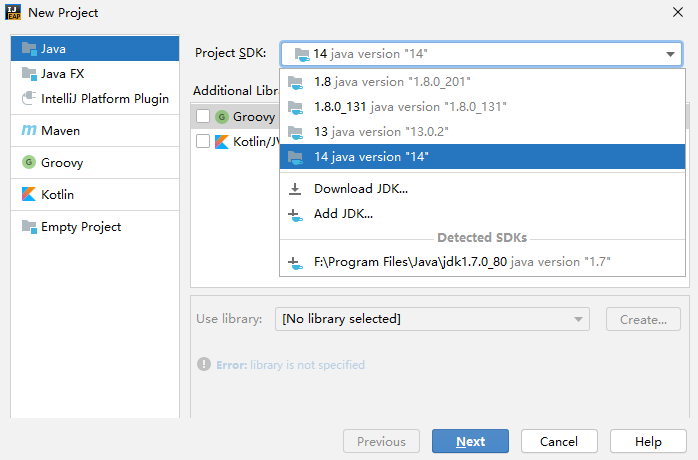Screen dimensions: 698x460
Task: Click the Empty Project folder icon
Action: click(29, 227)
